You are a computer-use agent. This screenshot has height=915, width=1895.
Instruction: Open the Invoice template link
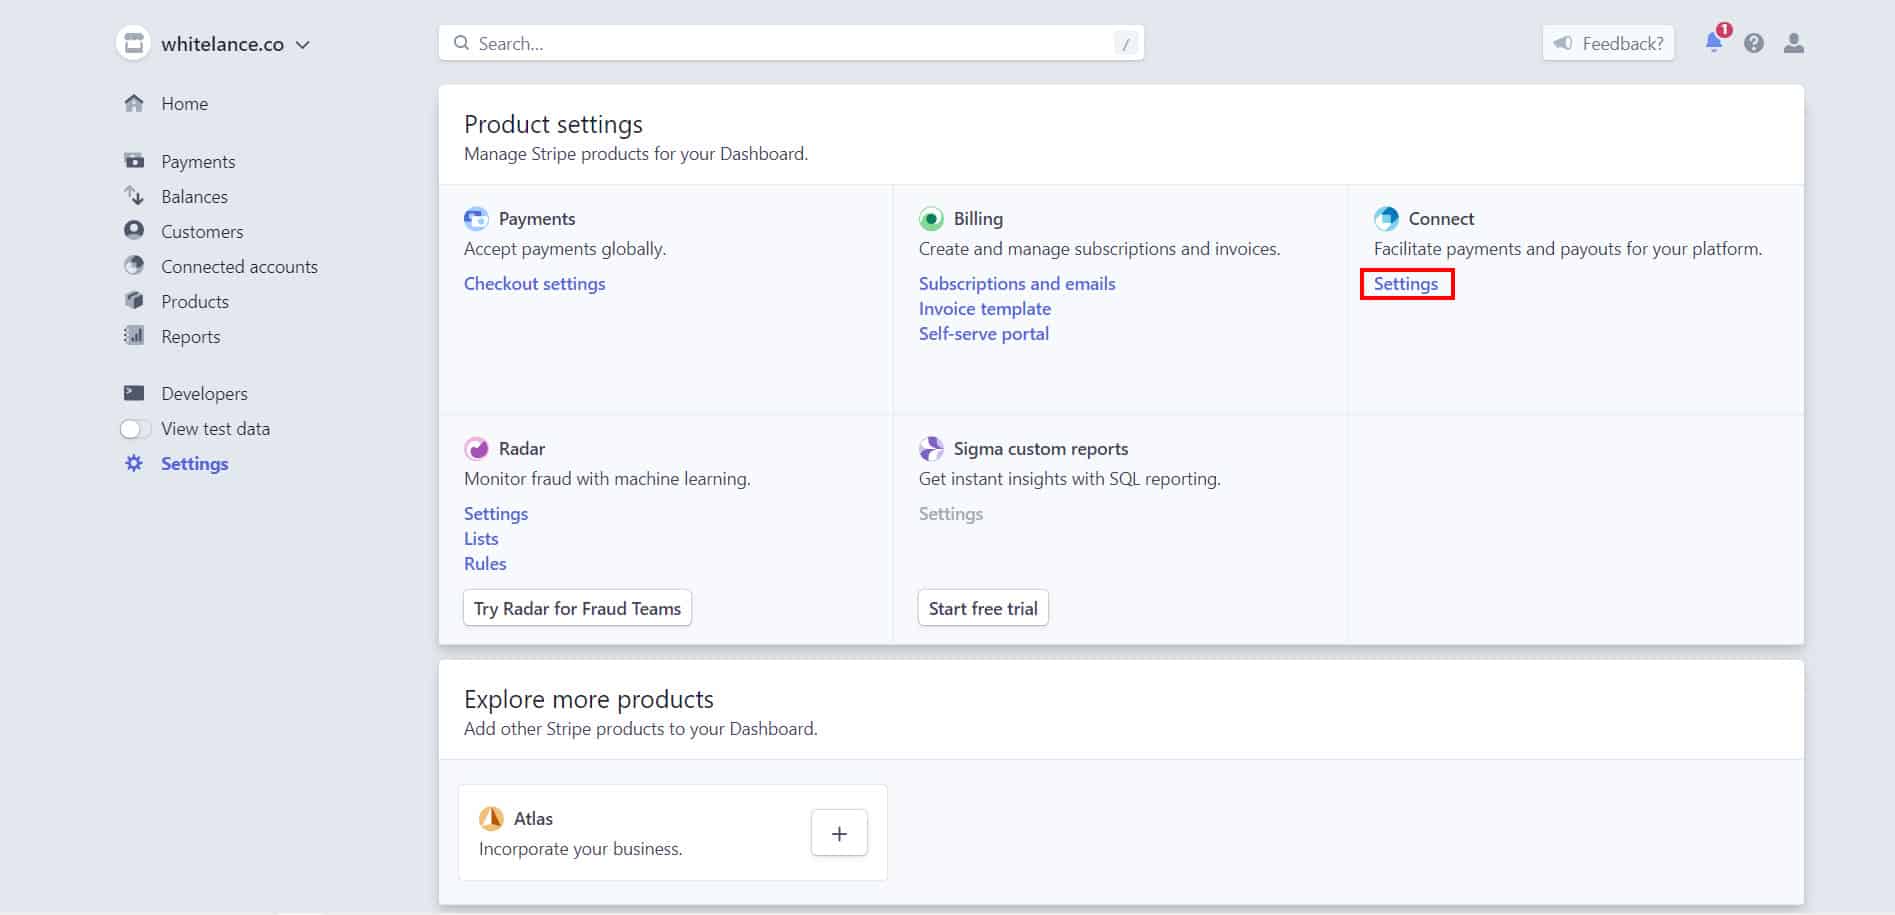tap(985, 308)
